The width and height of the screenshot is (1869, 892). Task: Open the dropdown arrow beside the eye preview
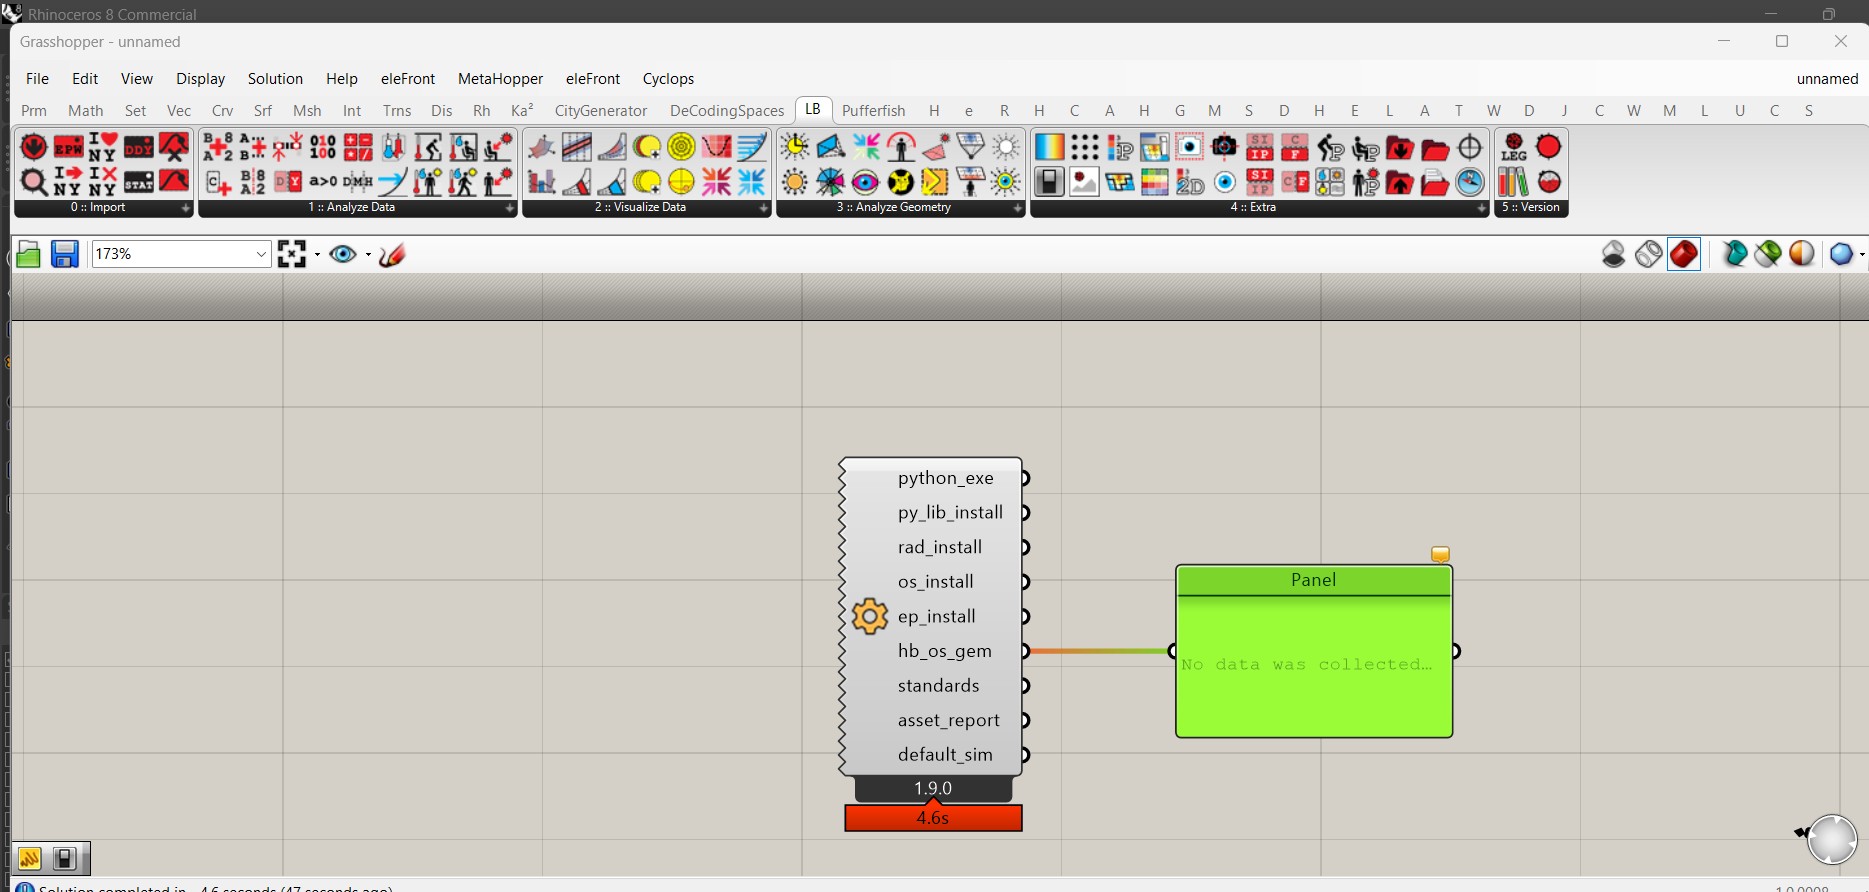368,254
